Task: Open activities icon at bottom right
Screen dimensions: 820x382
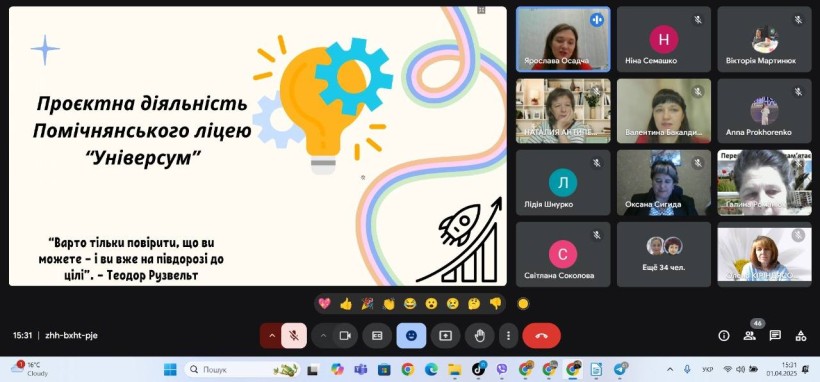Action: 801,336
